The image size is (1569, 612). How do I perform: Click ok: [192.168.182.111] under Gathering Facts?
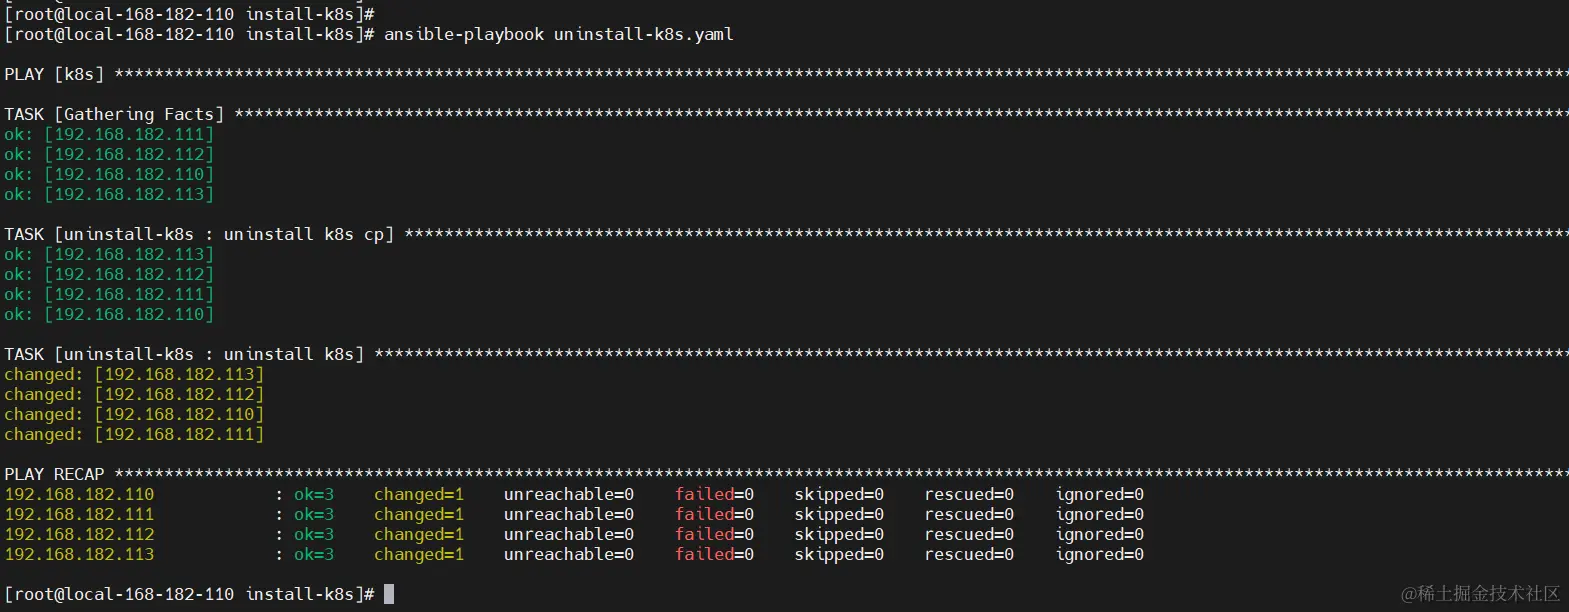109,134
